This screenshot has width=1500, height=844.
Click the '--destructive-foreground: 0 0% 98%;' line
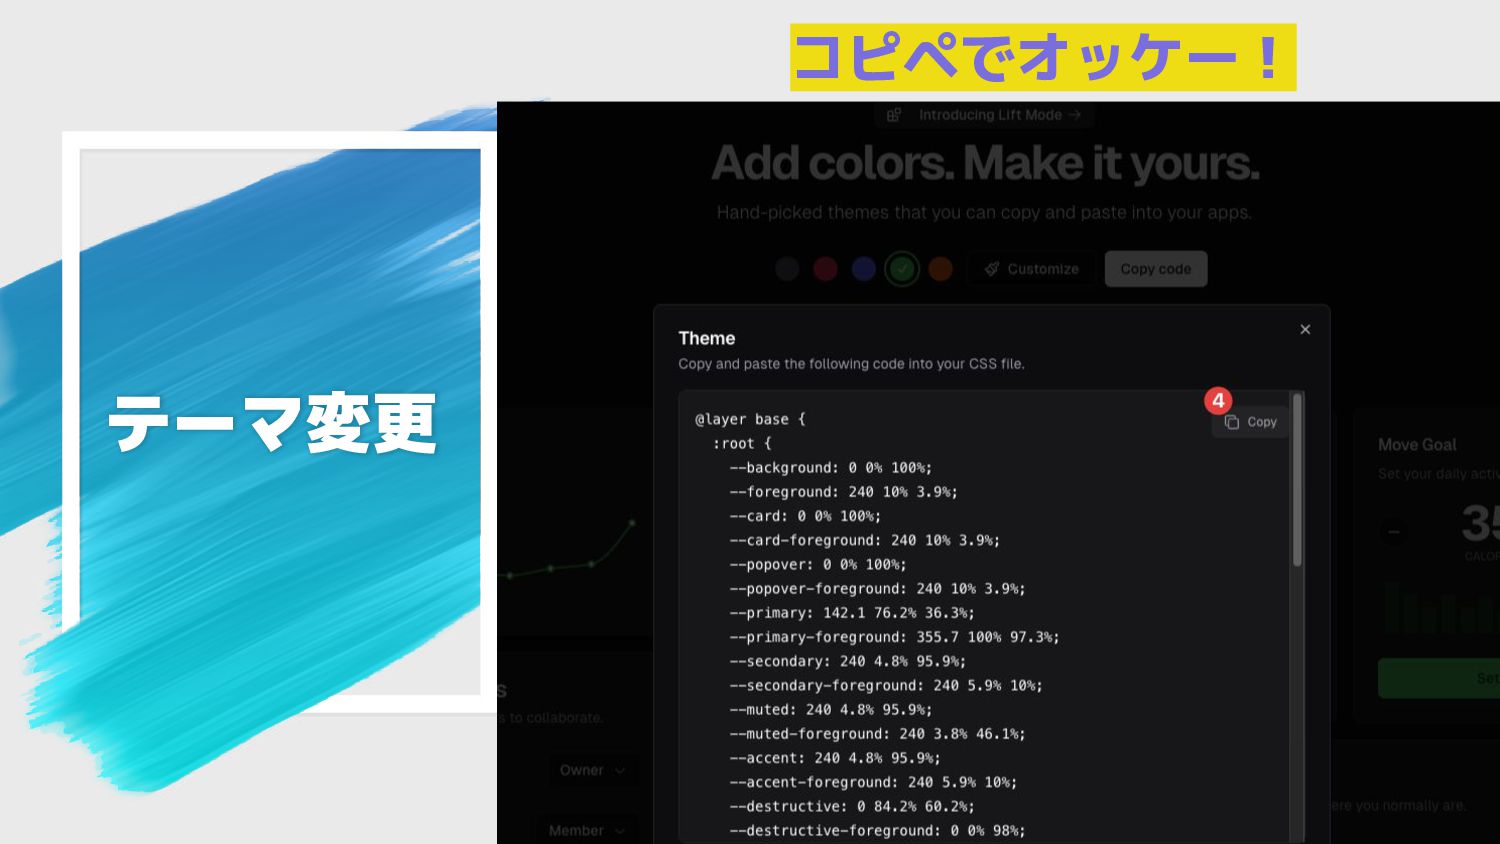(877, 830)
